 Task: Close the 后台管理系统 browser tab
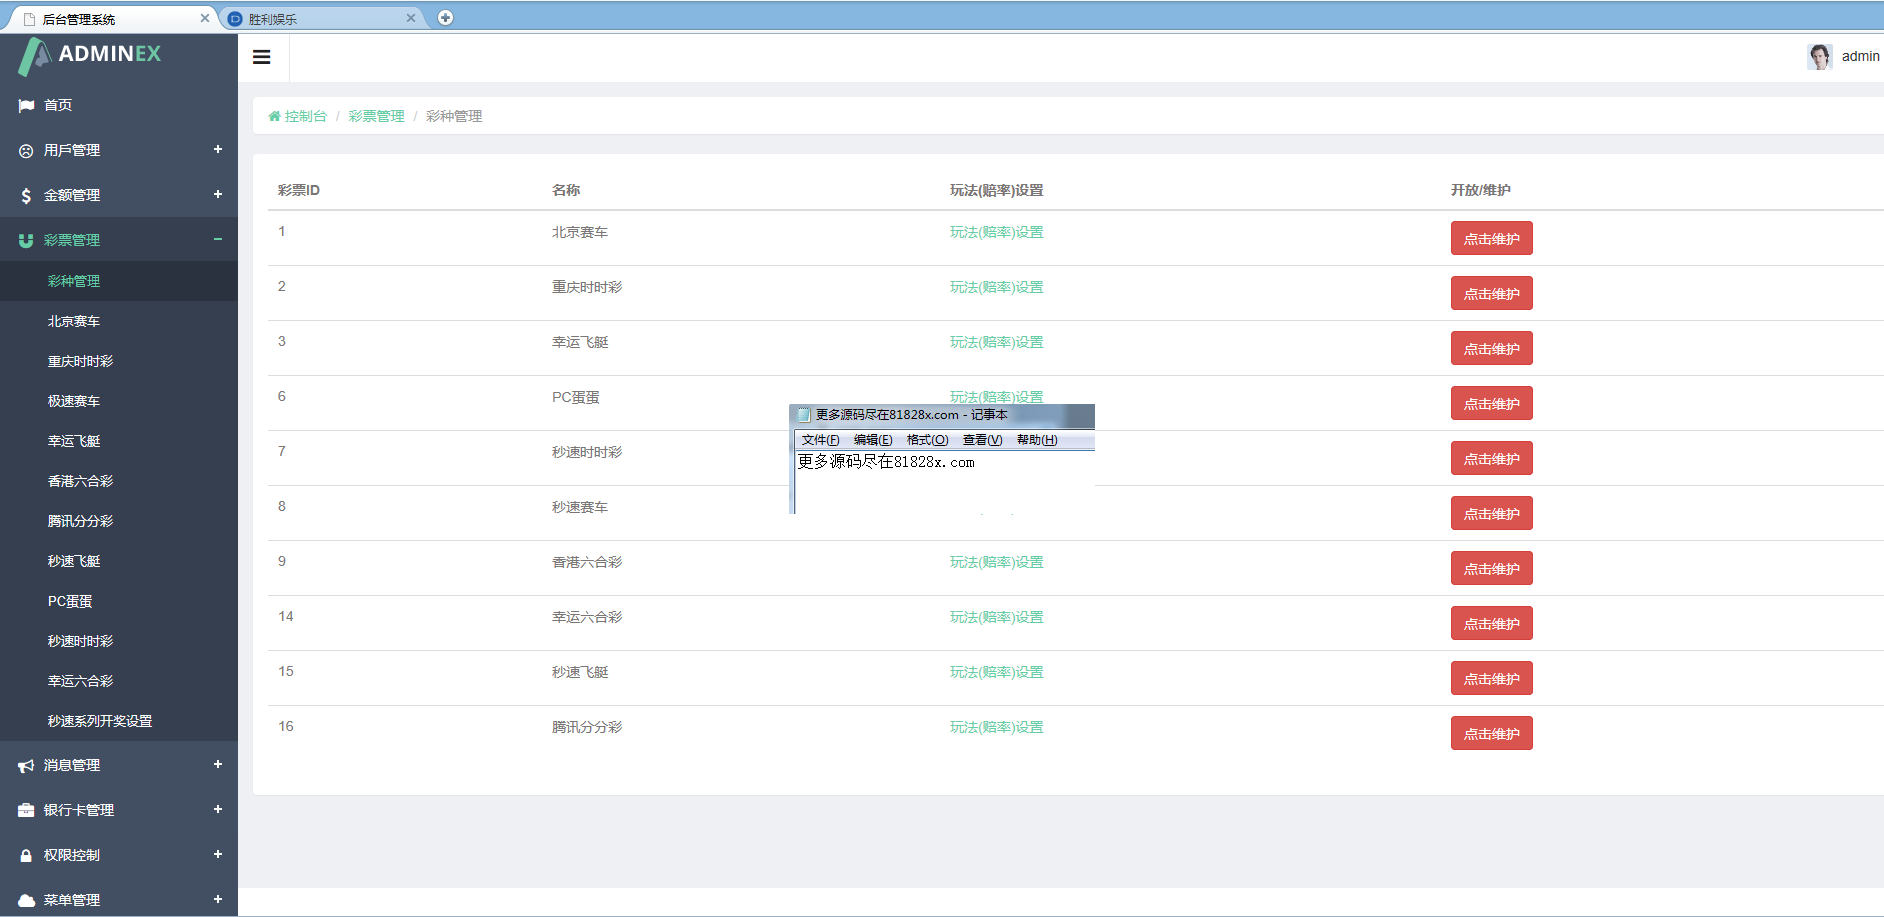205,18
